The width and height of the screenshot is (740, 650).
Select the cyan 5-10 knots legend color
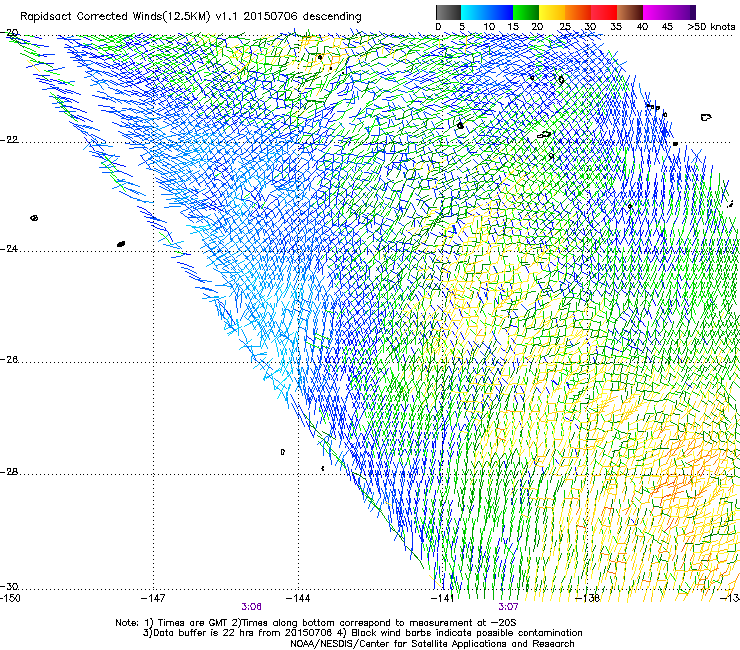(474, 12)
